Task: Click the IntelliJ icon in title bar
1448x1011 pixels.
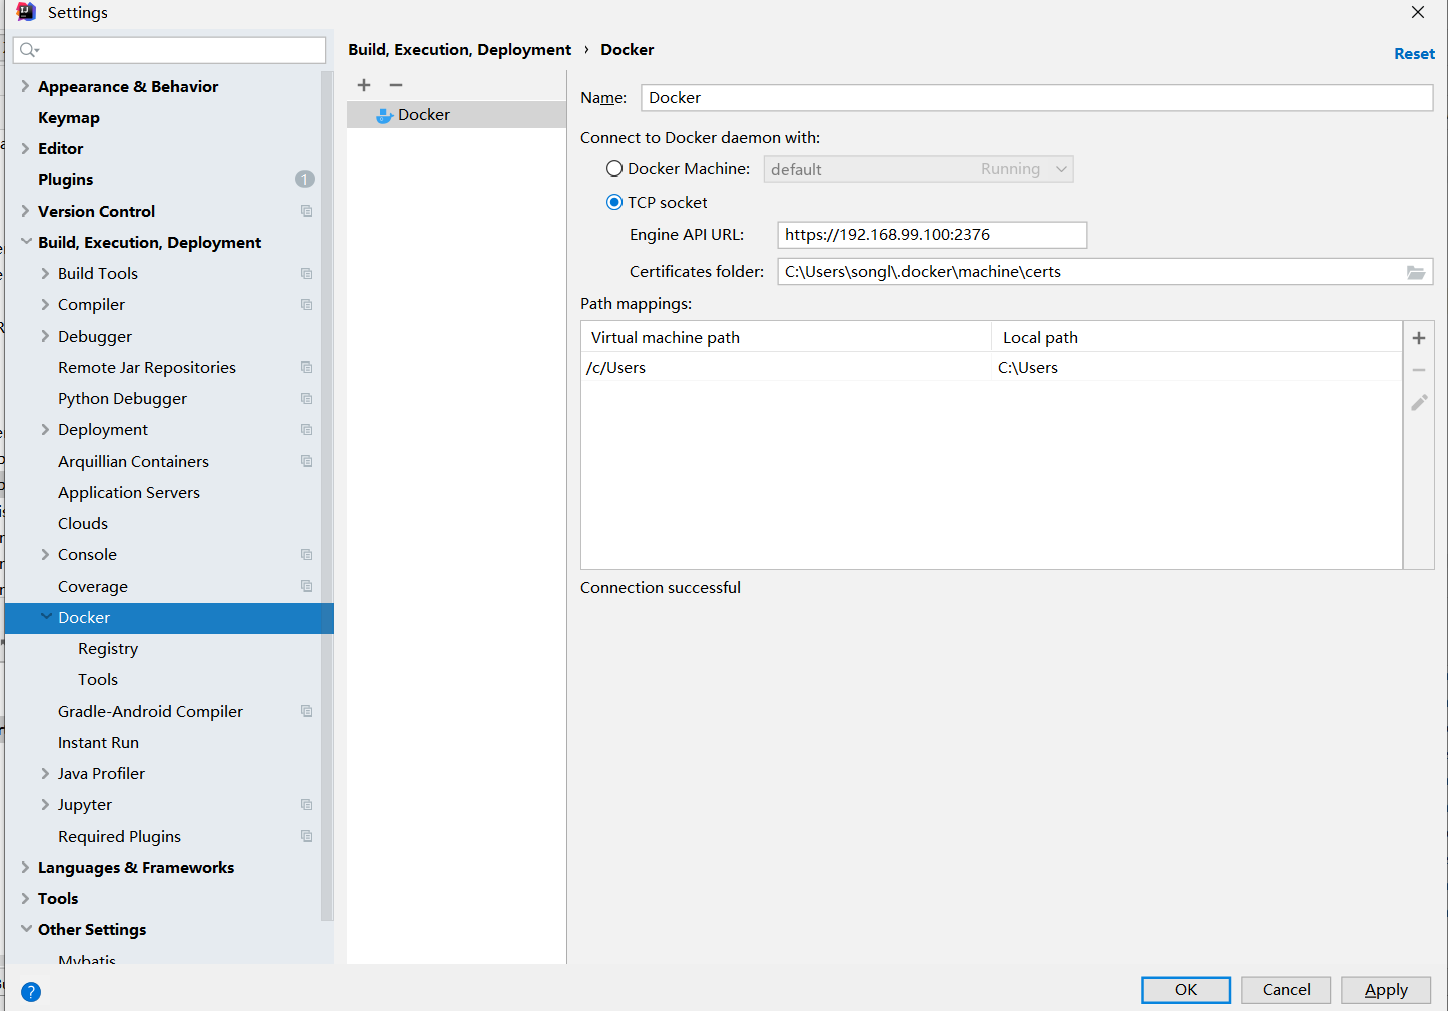Action: pyautogui.click(x=26, y=12)
